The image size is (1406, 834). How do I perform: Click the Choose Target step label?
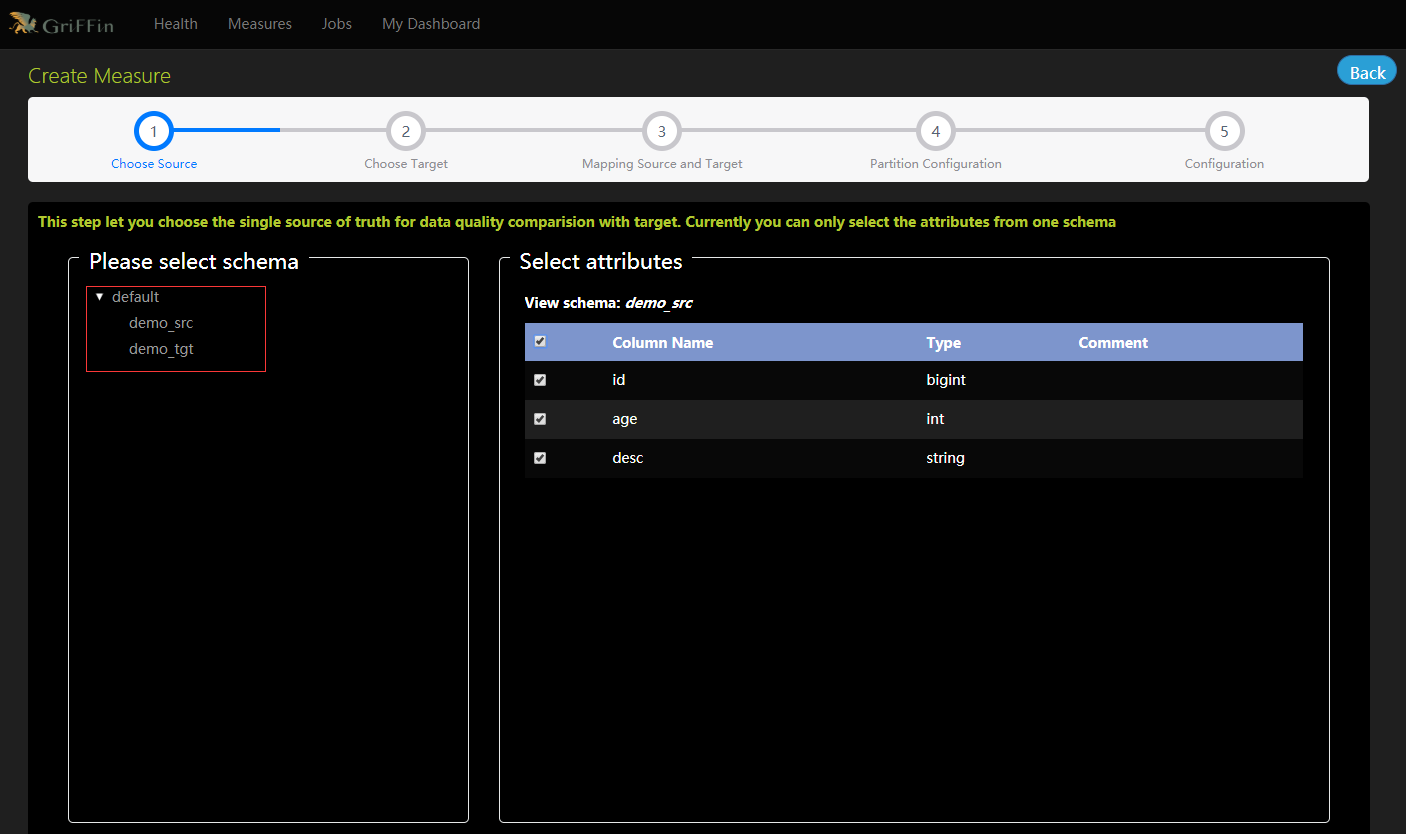coord(406,164)
